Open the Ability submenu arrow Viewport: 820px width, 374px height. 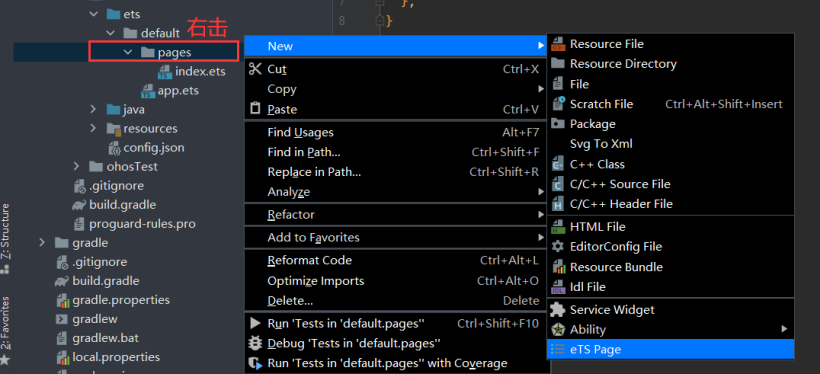click(x=784, y=330)
